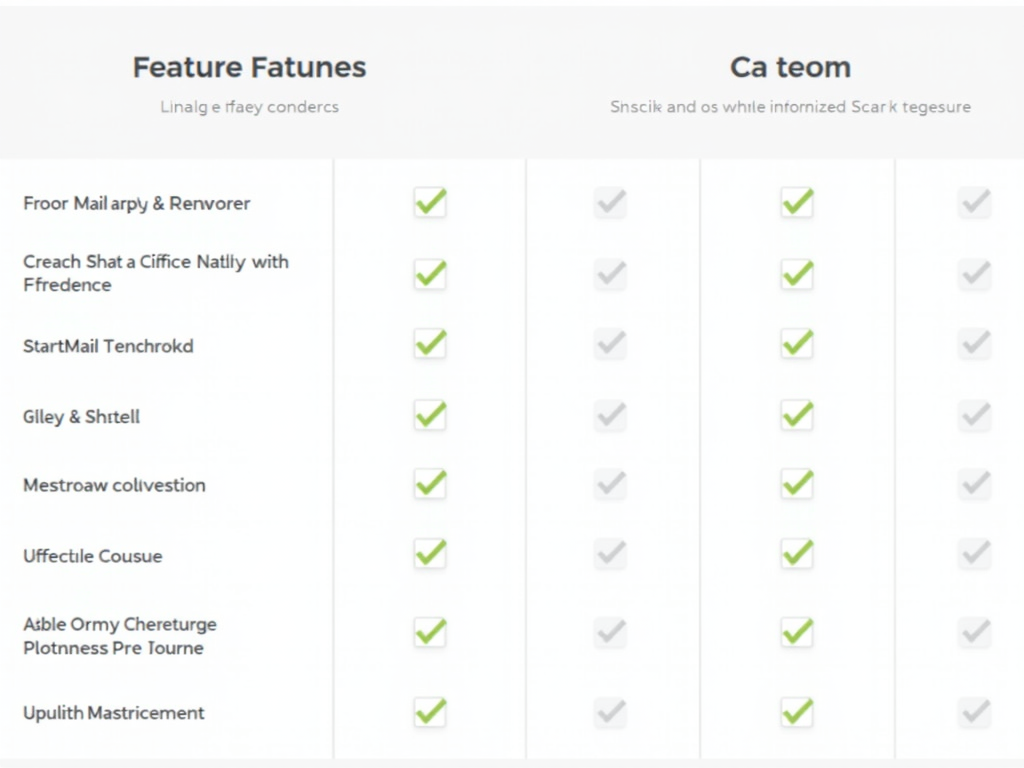This screenshot has height=768, width=1024.
Task: Click the Froor Mail arply & Renvorer label
Action: (137, 204)
